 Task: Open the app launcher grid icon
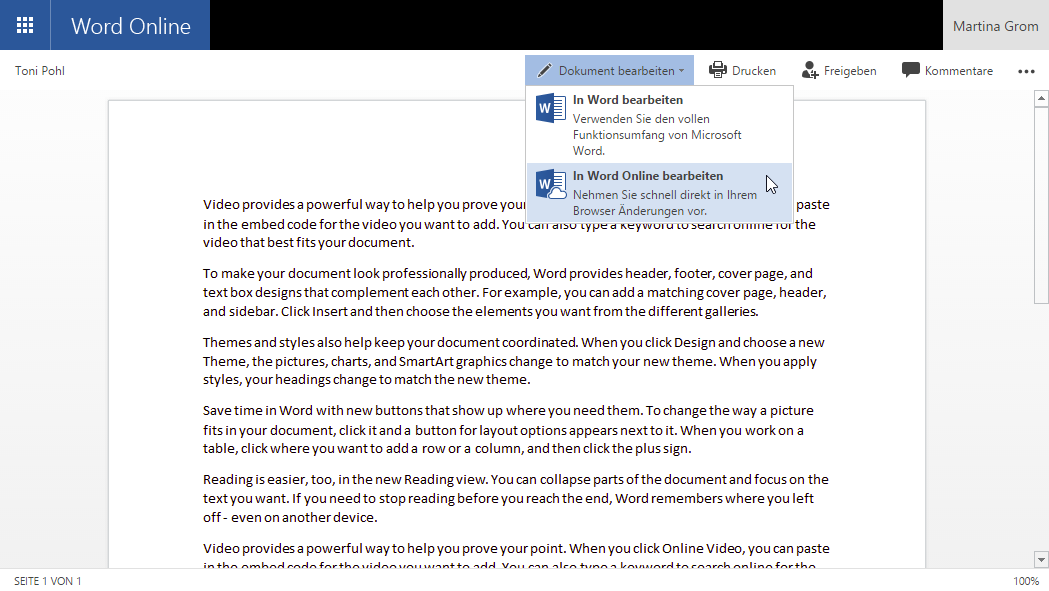coord(25,25)
